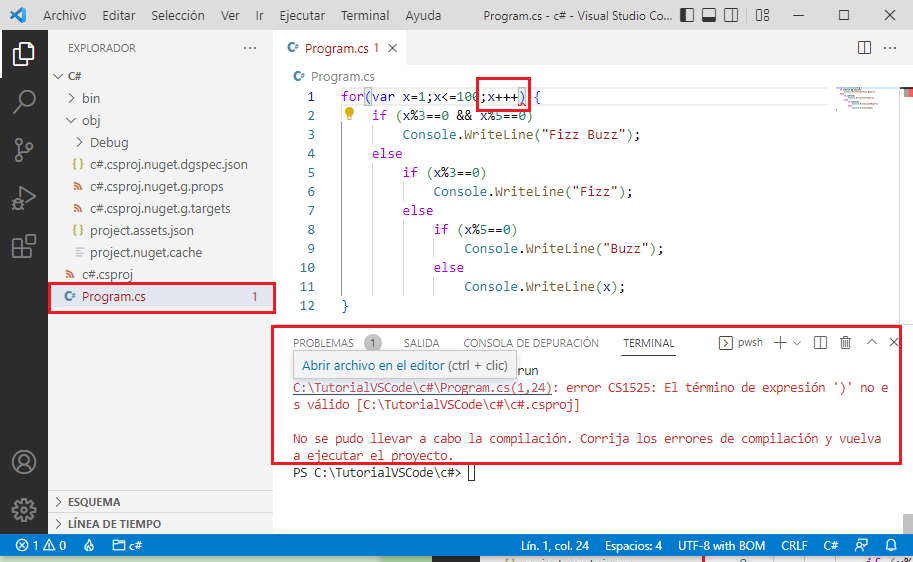Open c#.csproj.nuget.dgspec.json file
The height and width of the screenshot is (562, 913).
(x=160, y=164)
